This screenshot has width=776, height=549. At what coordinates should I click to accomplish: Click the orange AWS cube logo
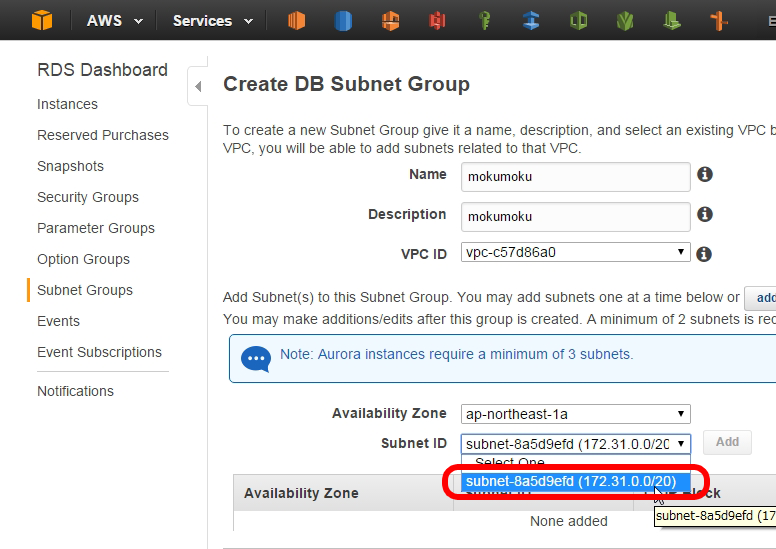(42, 20)
